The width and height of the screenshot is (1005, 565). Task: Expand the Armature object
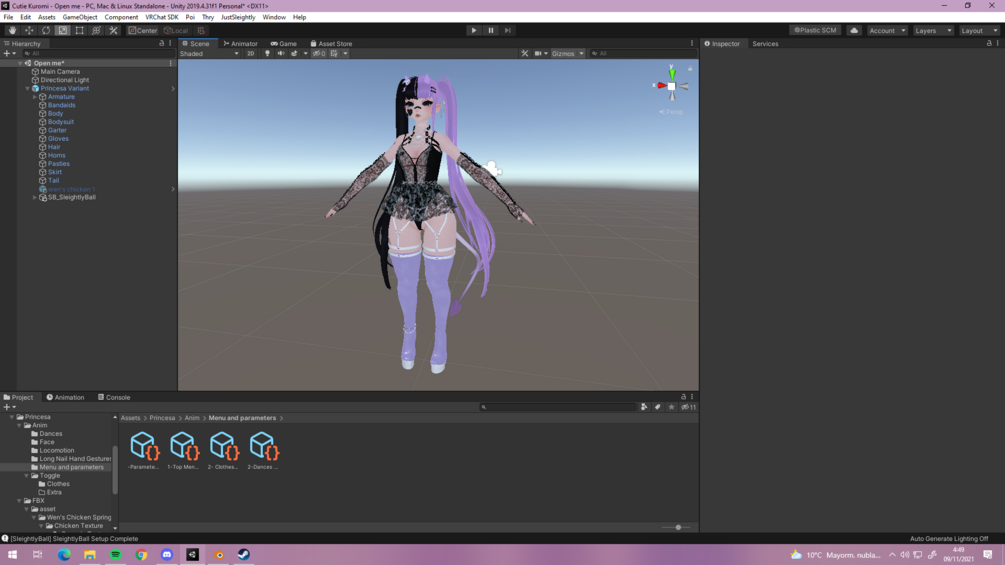coord(35,97)
